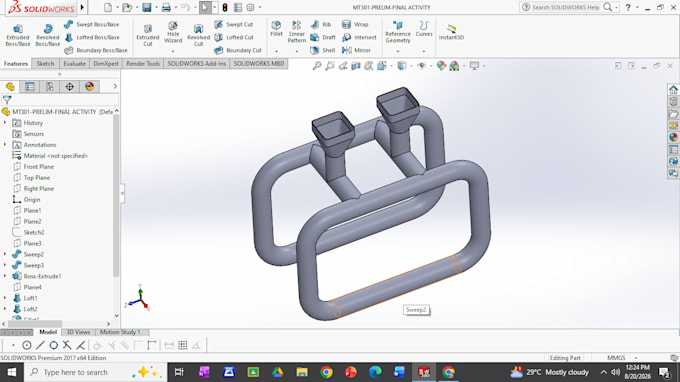Expand the Sweep2 feature node
Viewport: 680px width, 382px height.
(5, 255)
